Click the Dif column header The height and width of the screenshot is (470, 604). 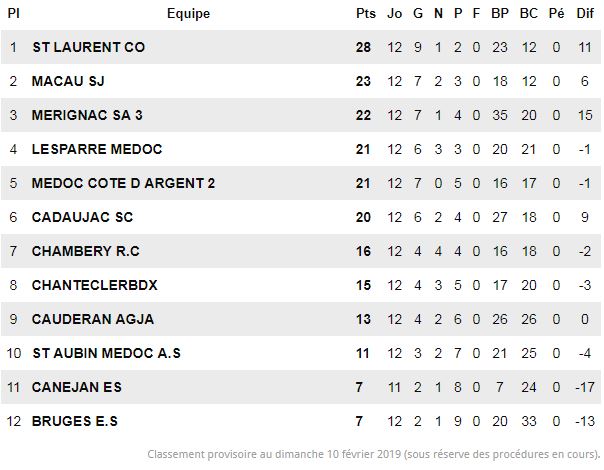(x=585, y=13)
